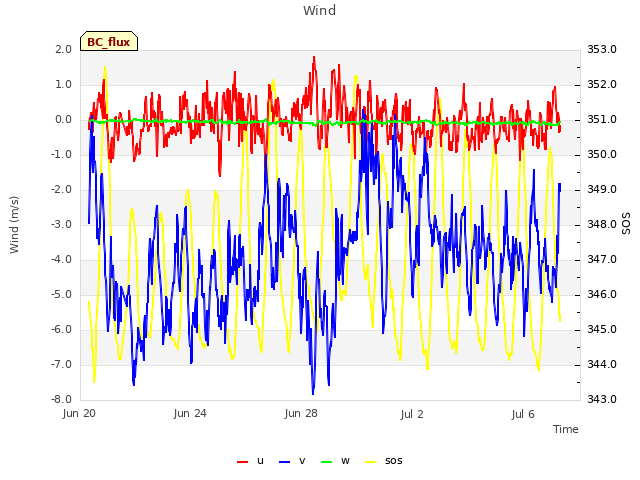Click the 348.0 right axis value
This screenshot has height=480, width=640.
(602, 224)
